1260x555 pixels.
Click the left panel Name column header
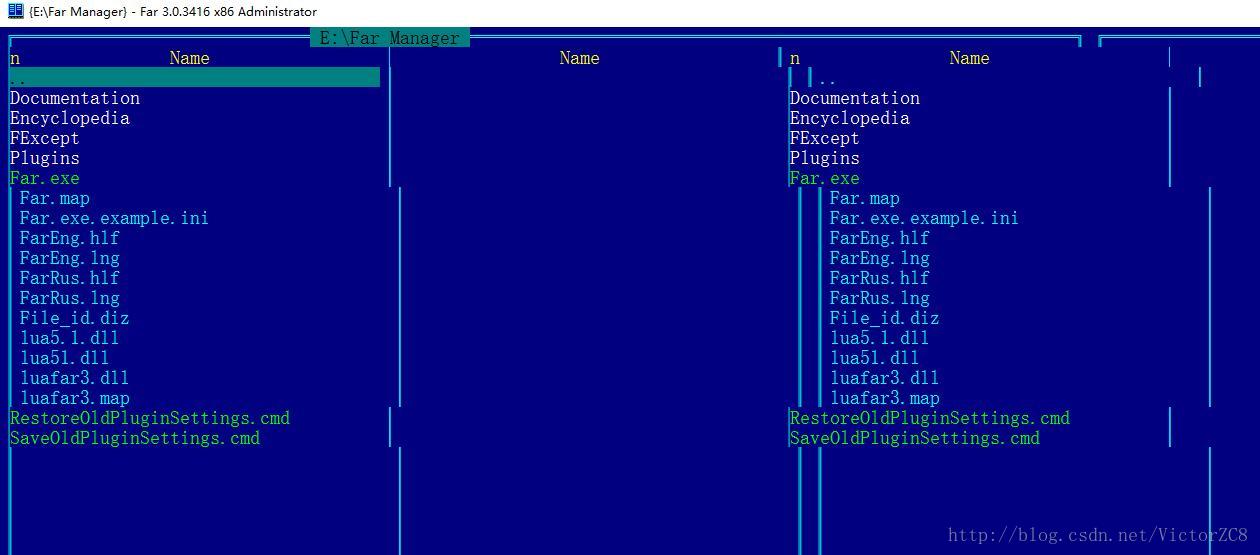(x=189, y=58)
